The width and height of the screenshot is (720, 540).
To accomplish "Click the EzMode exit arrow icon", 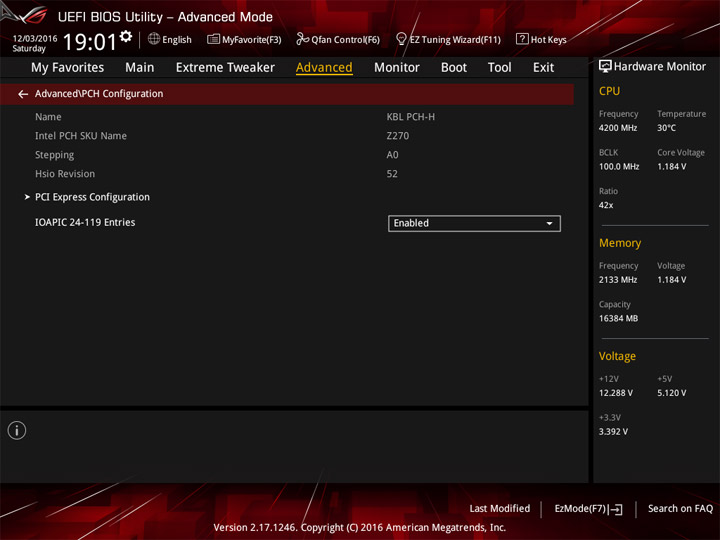I will point(616,509).
